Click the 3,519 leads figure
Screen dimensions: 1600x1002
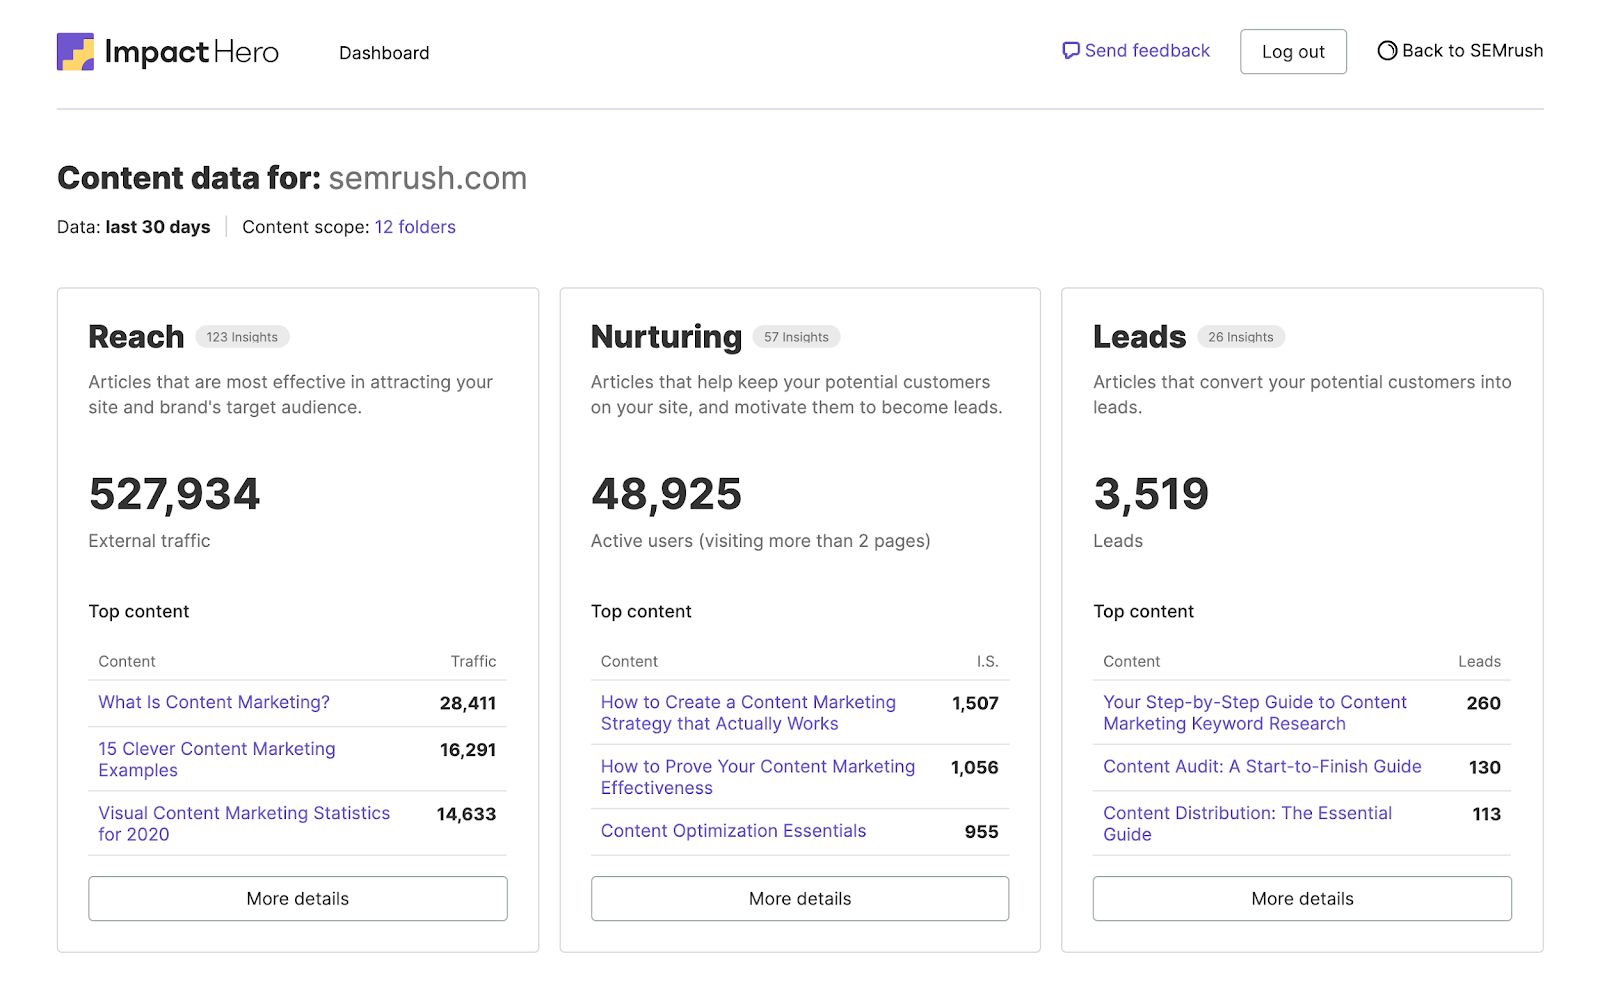(1151, 494)
